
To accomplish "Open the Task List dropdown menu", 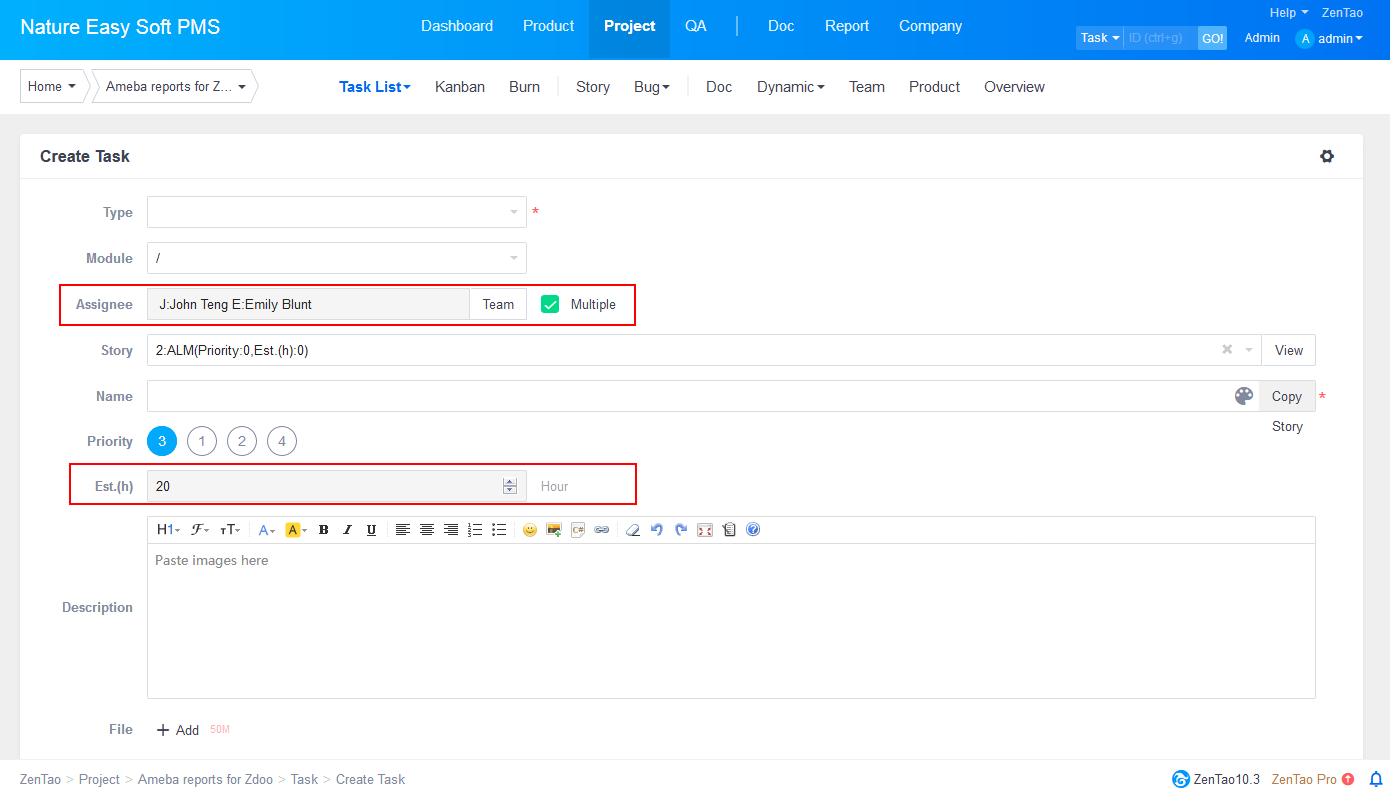I will pos(374,87).
